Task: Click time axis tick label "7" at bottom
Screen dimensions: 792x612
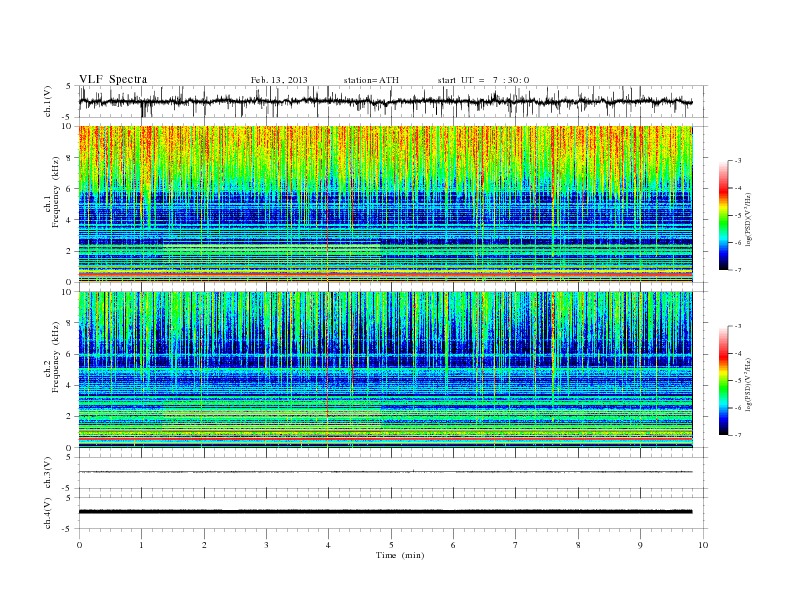Action: [516, 545]
